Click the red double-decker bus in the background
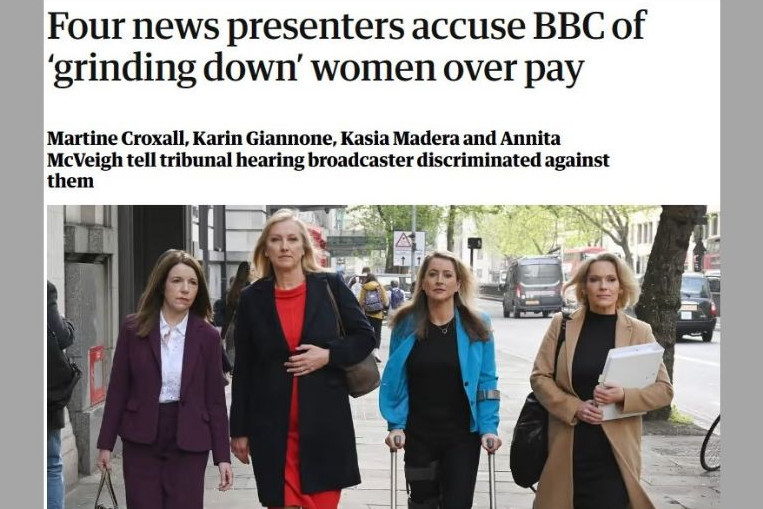The width and height of the screenshot is (763, 509). (x=584, y=257)
